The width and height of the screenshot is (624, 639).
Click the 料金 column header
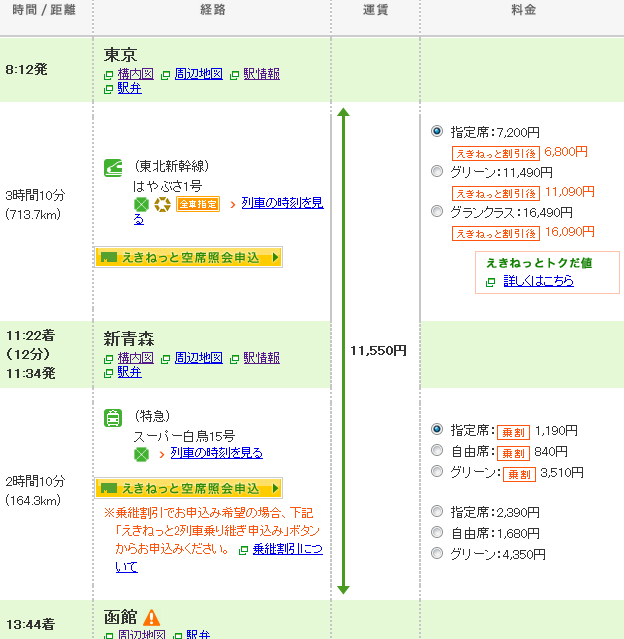click(523, 10)
